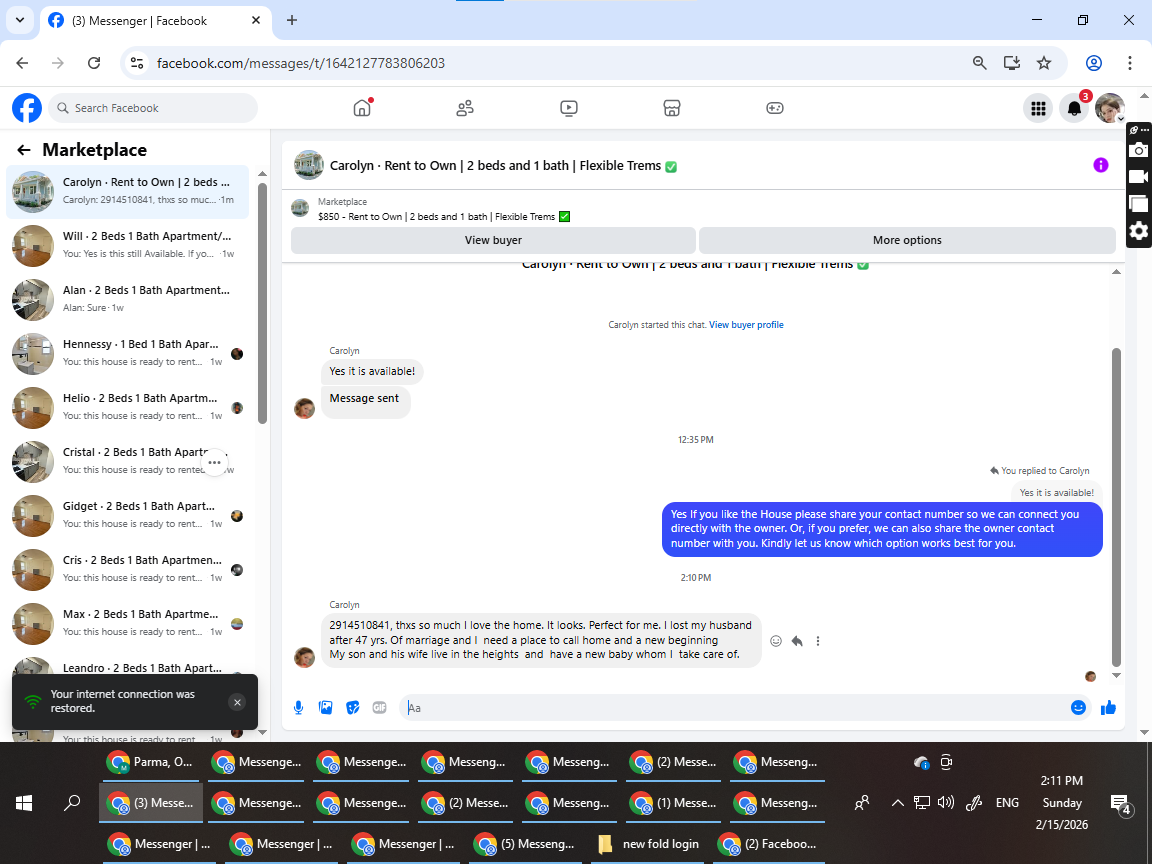Click More options button
This screenshot has height=864, width=1152.
(907, 240)
